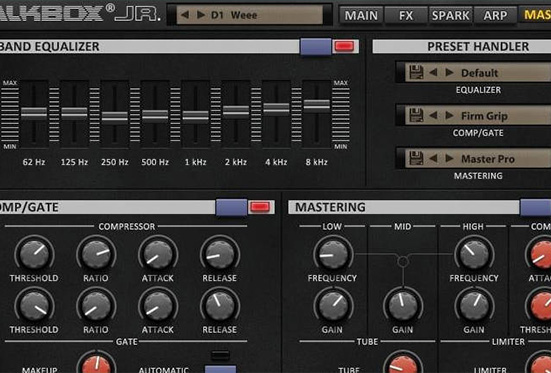
Task: Click the Mastering Mid Gain knob
Action: pyautogui.click(x=403, y=306)
